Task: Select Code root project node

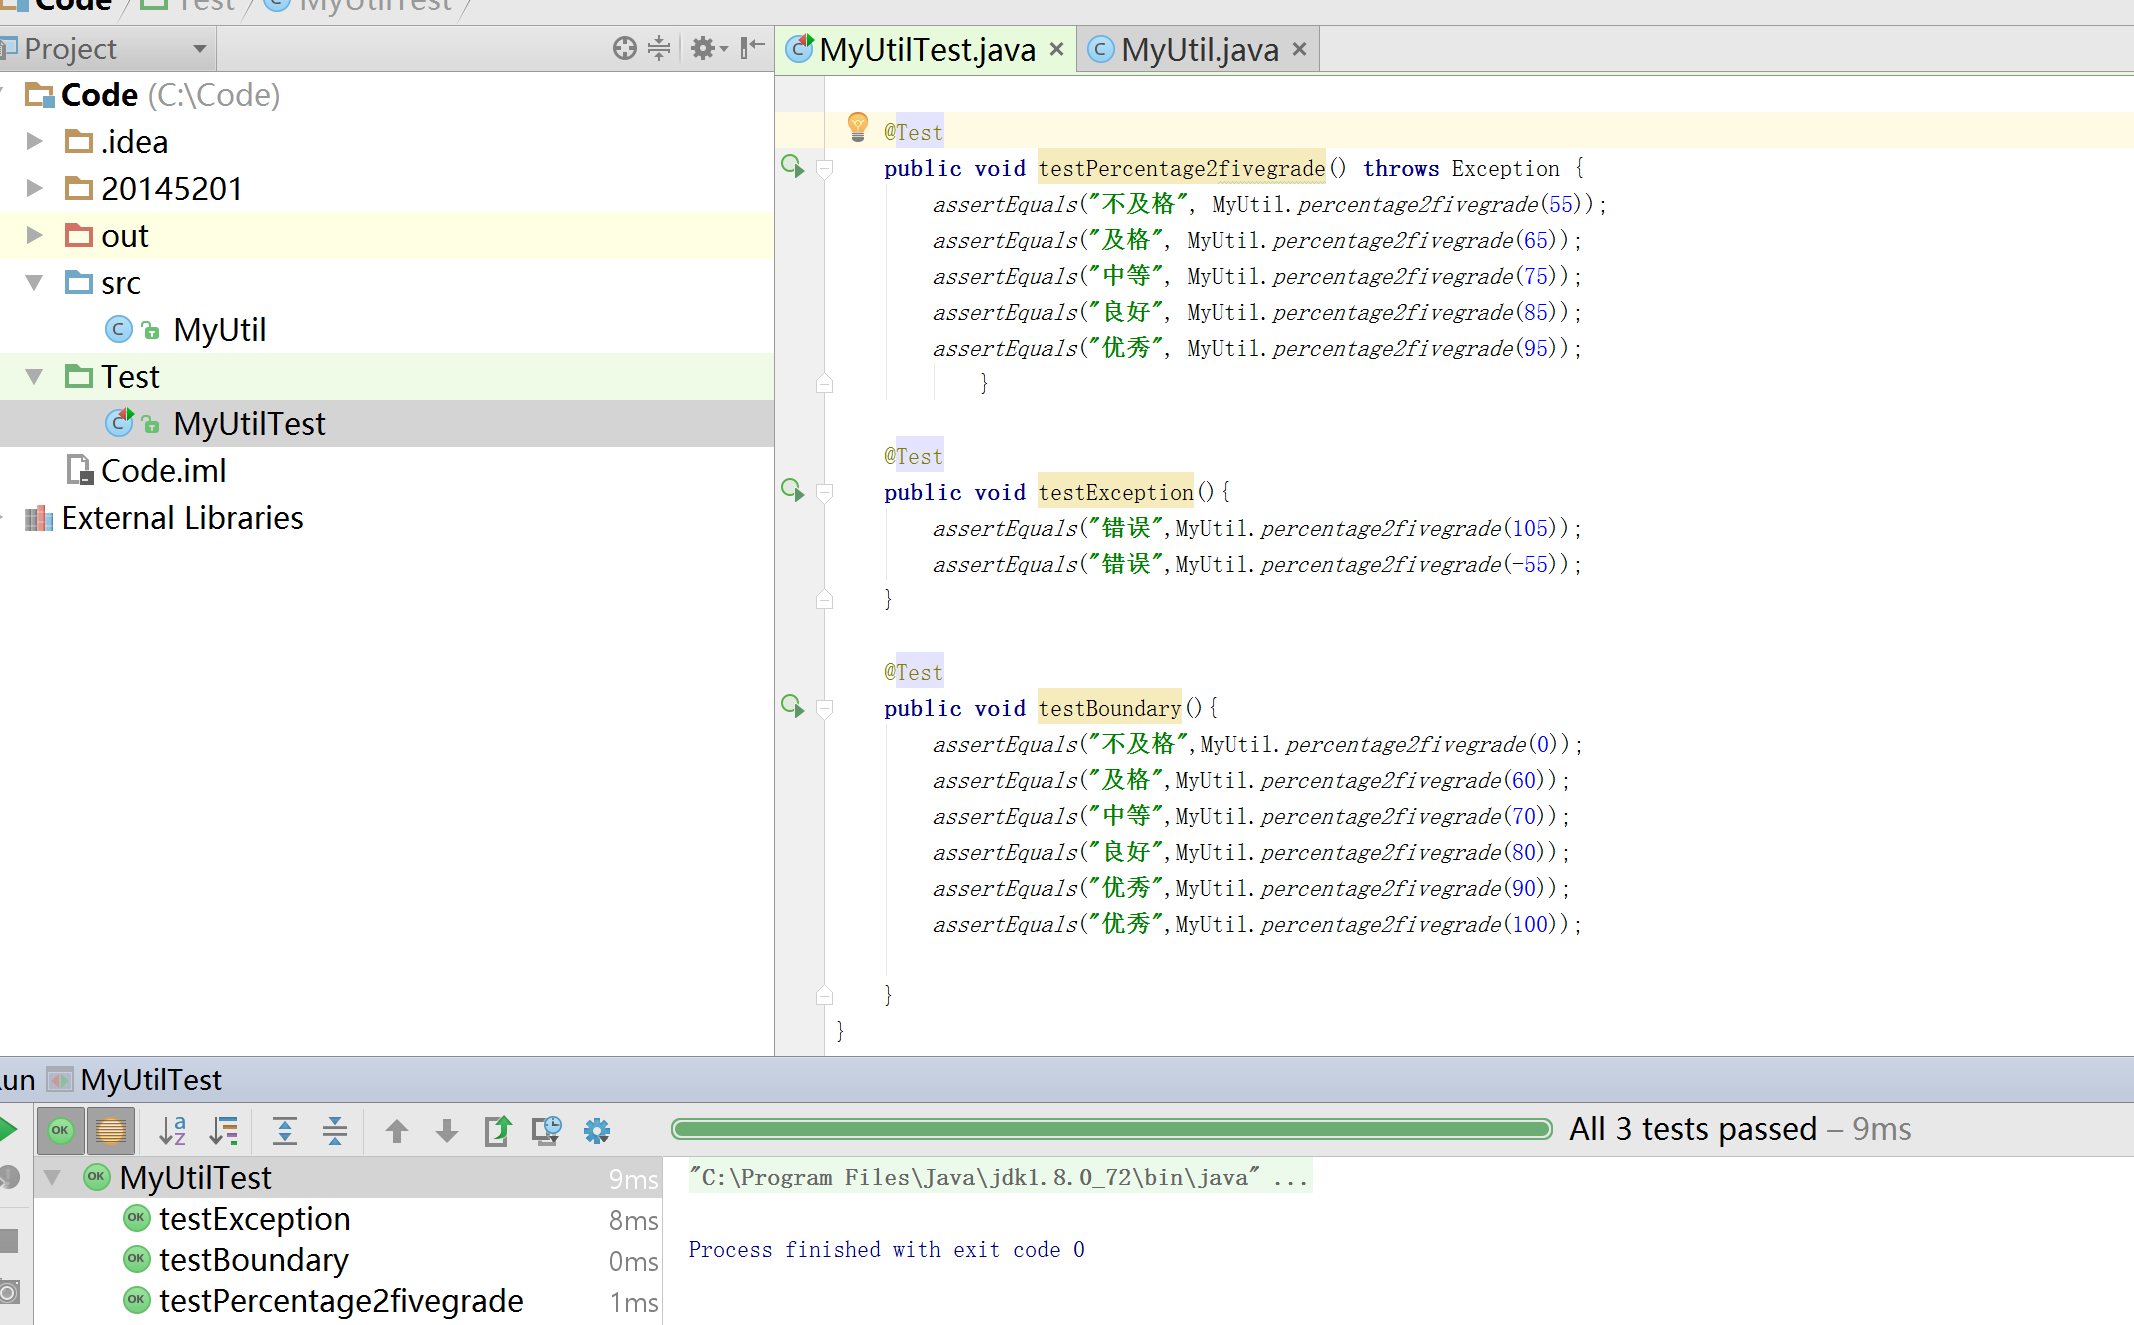Action: [x=99, y=94]
